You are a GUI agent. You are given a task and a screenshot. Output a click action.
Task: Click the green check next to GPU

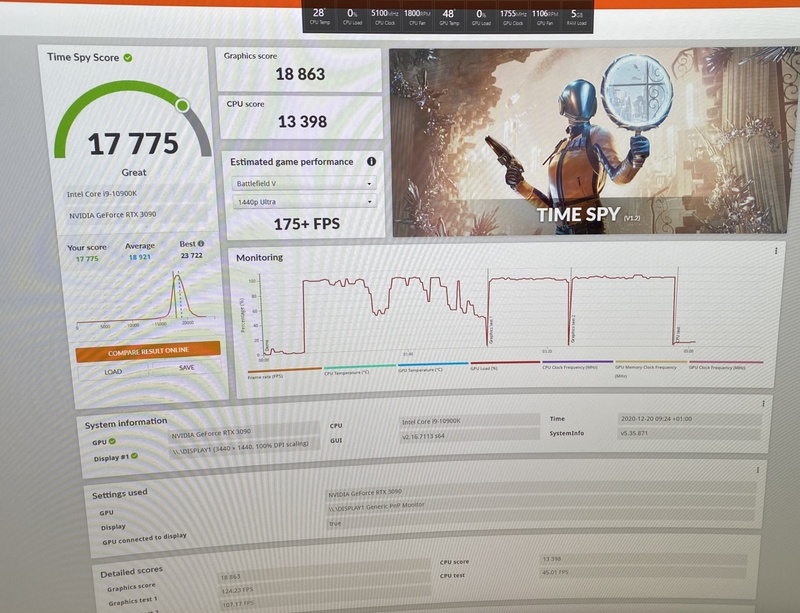point(112,441)
